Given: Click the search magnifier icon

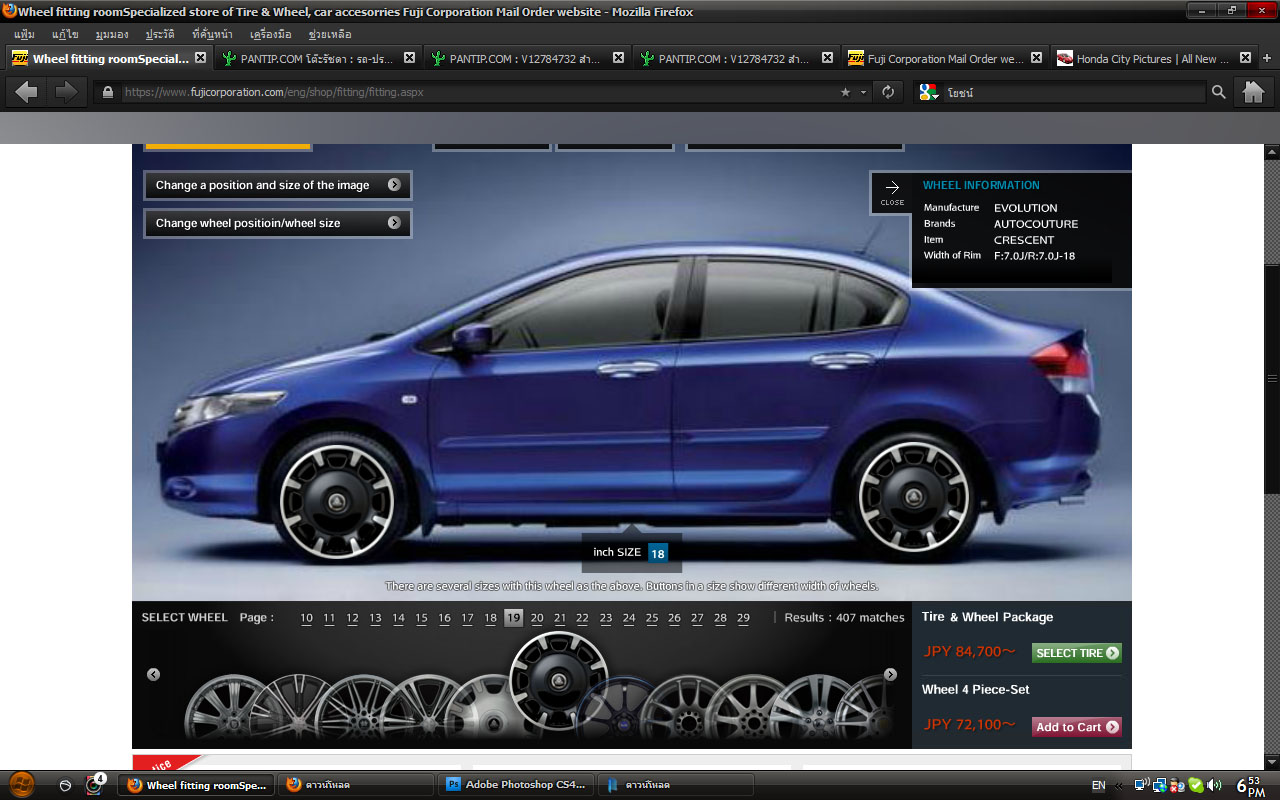Looking at the screenshot, I should pyautogui.click(x=1218, y=92).
